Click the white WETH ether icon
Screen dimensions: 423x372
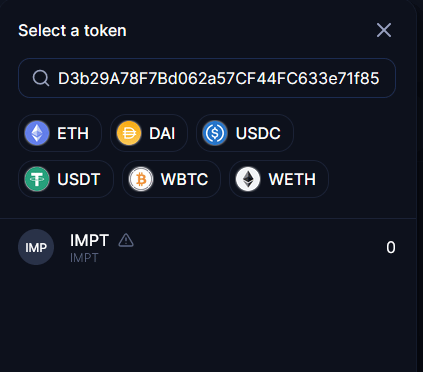point(248,179)
